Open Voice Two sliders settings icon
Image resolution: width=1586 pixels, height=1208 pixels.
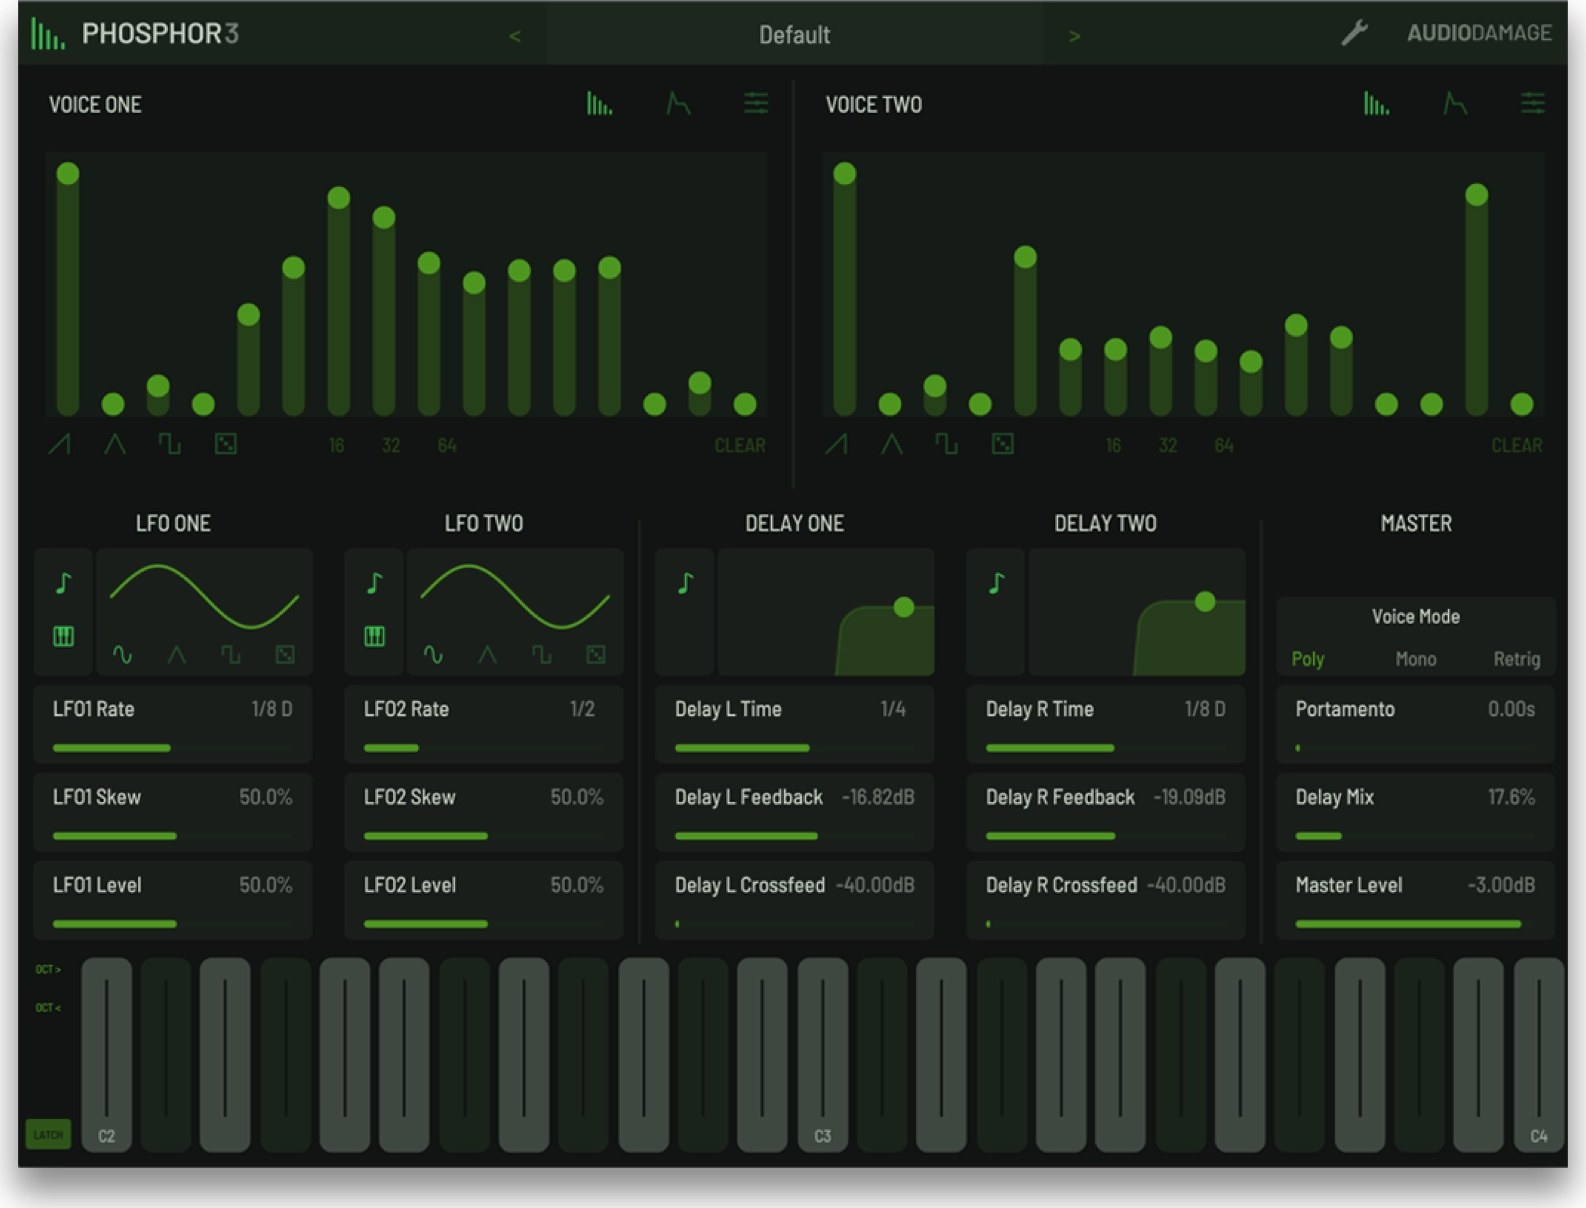(1533, 103)
